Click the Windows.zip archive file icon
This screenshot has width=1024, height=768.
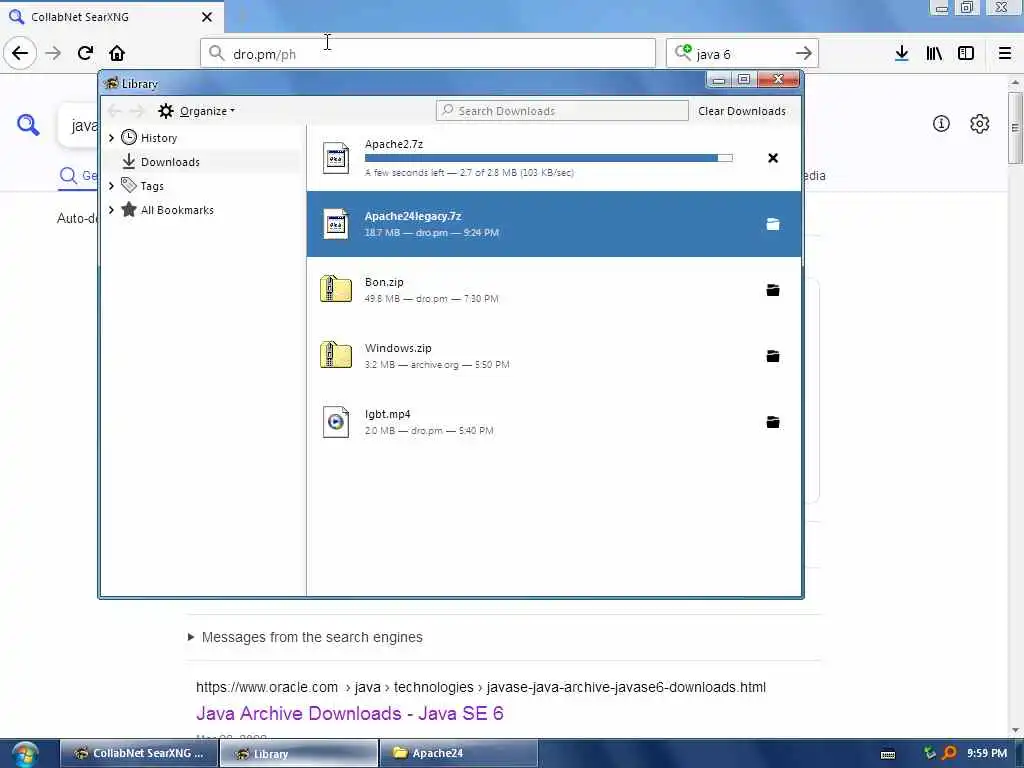tap(336, 355)
